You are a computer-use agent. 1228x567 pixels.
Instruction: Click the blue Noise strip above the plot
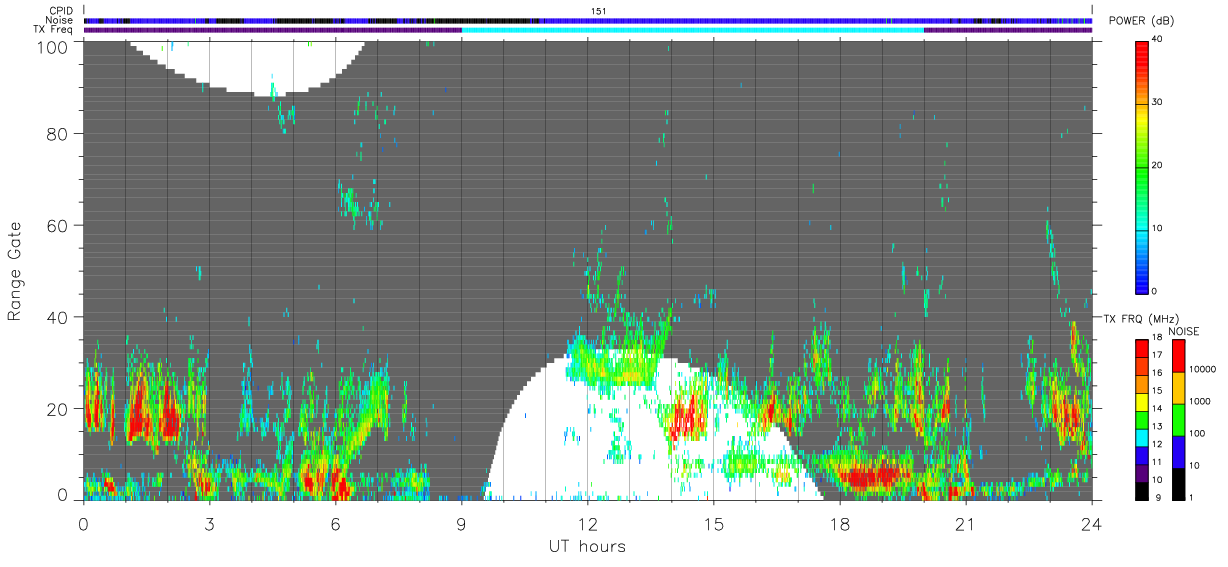(588, 20)
